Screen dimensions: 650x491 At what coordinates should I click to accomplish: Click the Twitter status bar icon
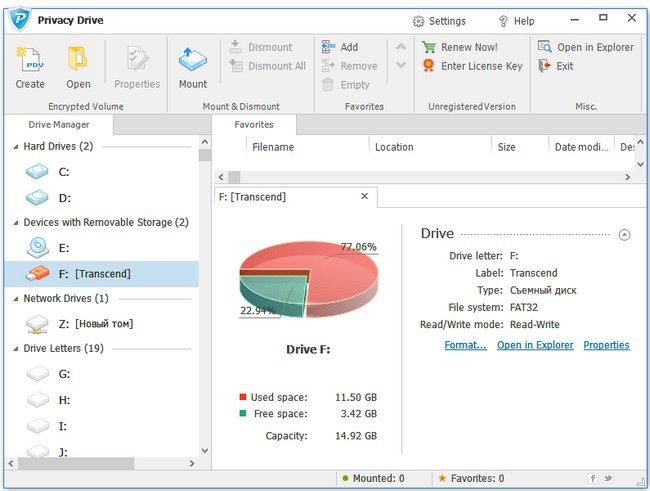tap(608, 478)
